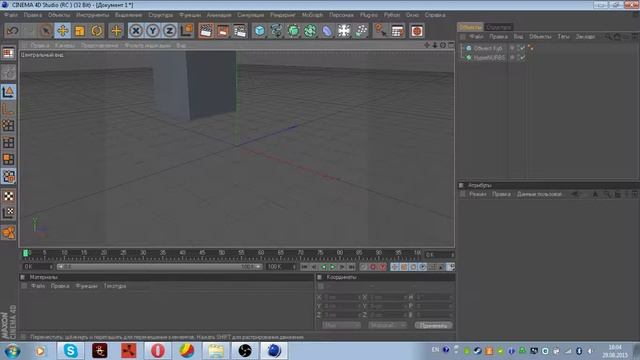Select the polygons mode icon in left sidebar
This screenshot has width=640, height=360.
pos(8,159)
